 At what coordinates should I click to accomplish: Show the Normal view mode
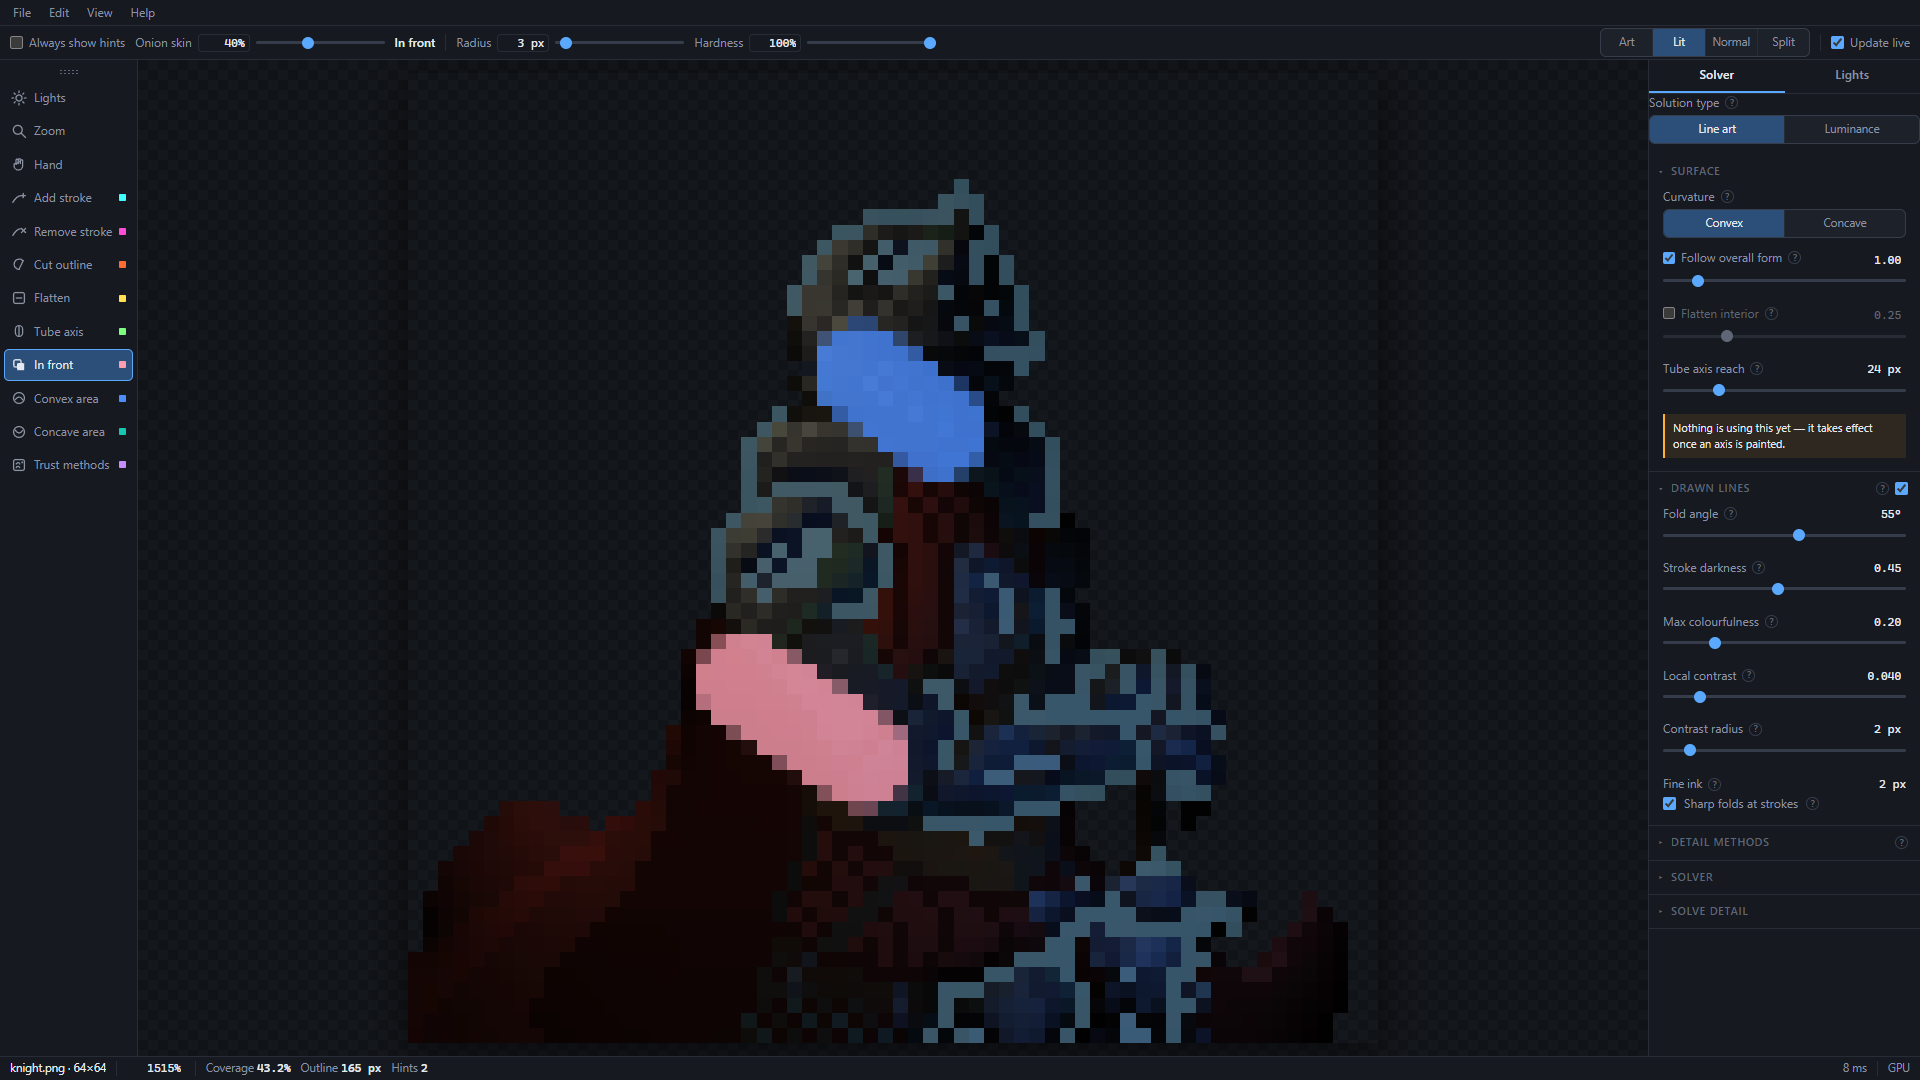coord(1731,42)
